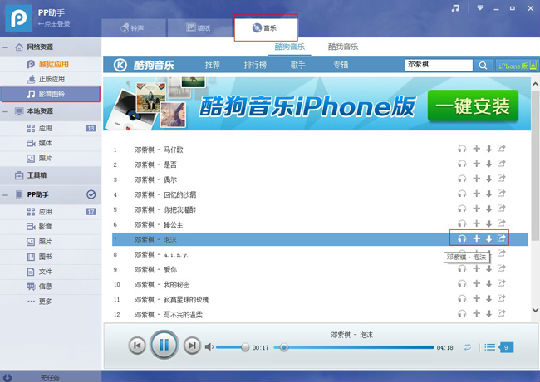This screenshot has height=382, width=540.
Task: Click the search box containing 邓紫棋
Action: (439, 65)
